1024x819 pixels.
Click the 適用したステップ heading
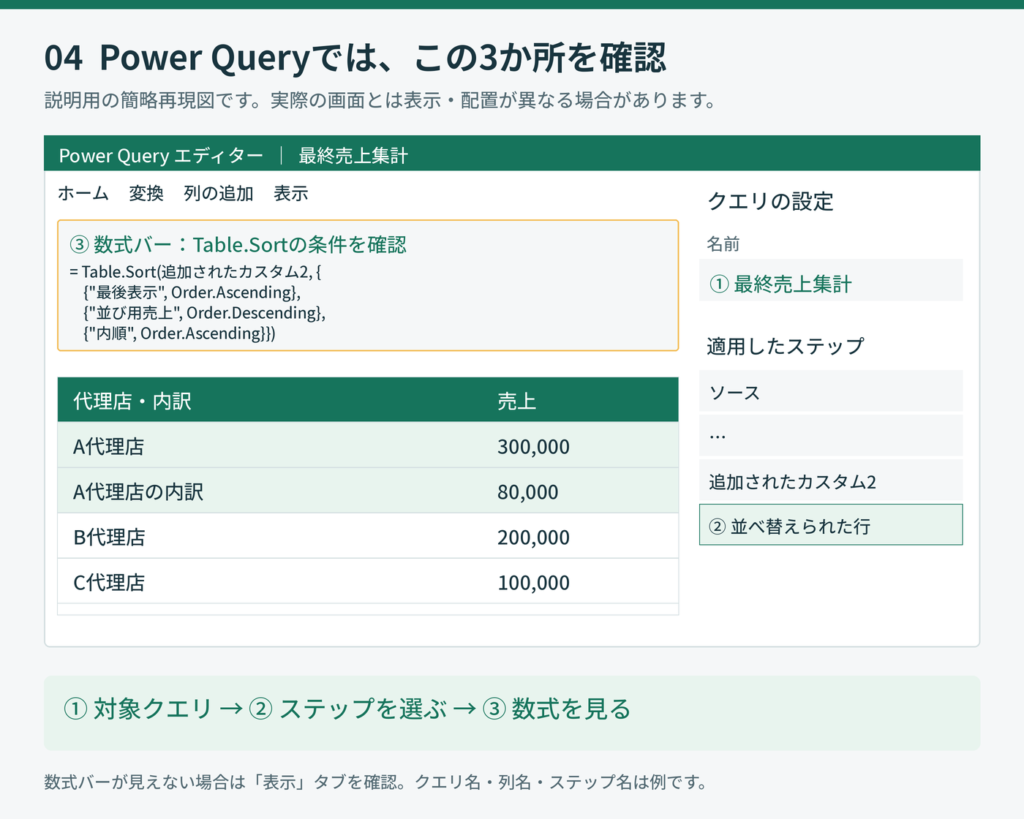[x=786, y=345]
